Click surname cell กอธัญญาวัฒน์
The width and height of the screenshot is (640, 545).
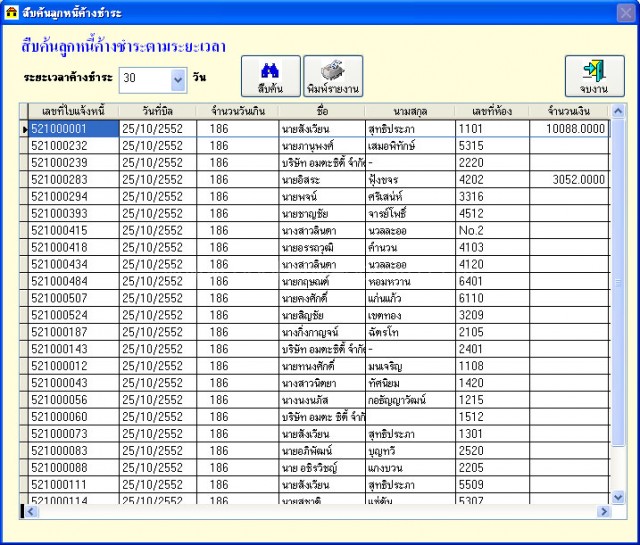click(410, 400)
